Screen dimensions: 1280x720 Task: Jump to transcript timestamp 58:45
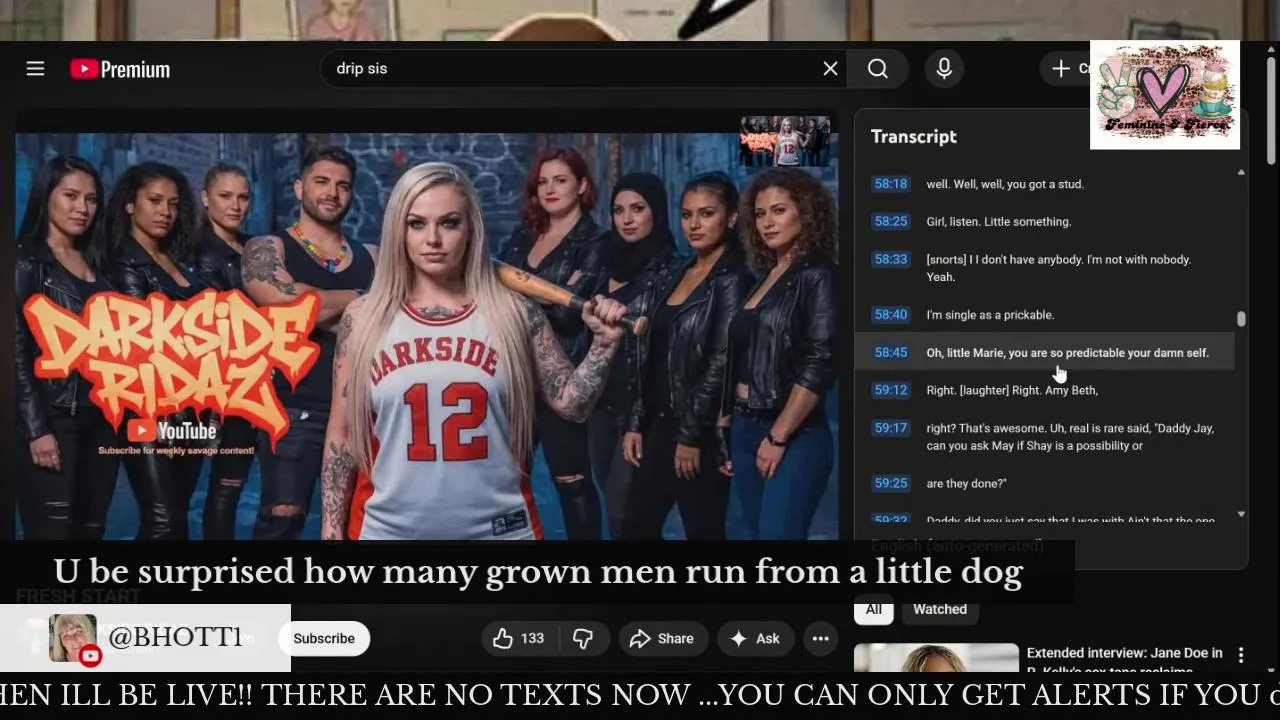point(890,352)
